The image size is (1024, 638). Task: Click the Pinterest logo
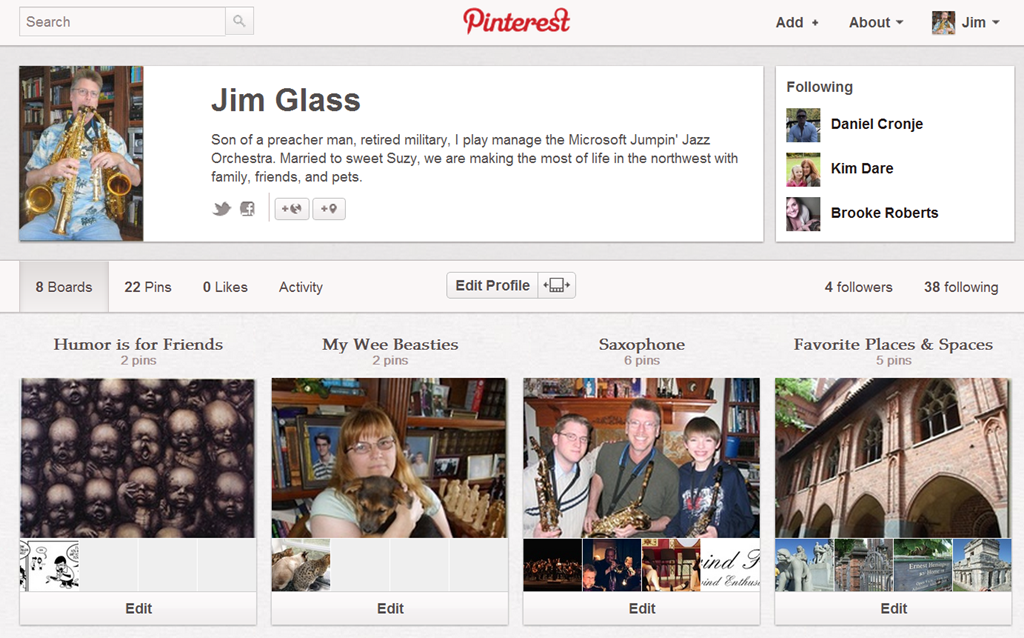point(516,21)
